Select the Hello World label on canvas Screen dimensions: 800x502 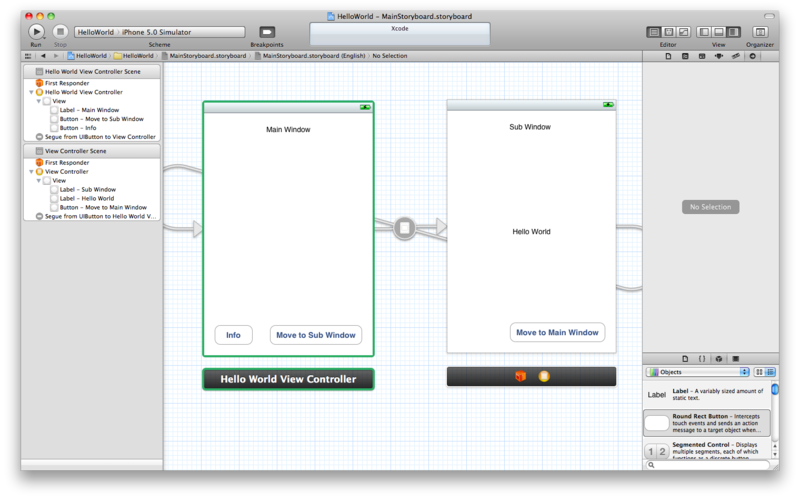(531, 232)
